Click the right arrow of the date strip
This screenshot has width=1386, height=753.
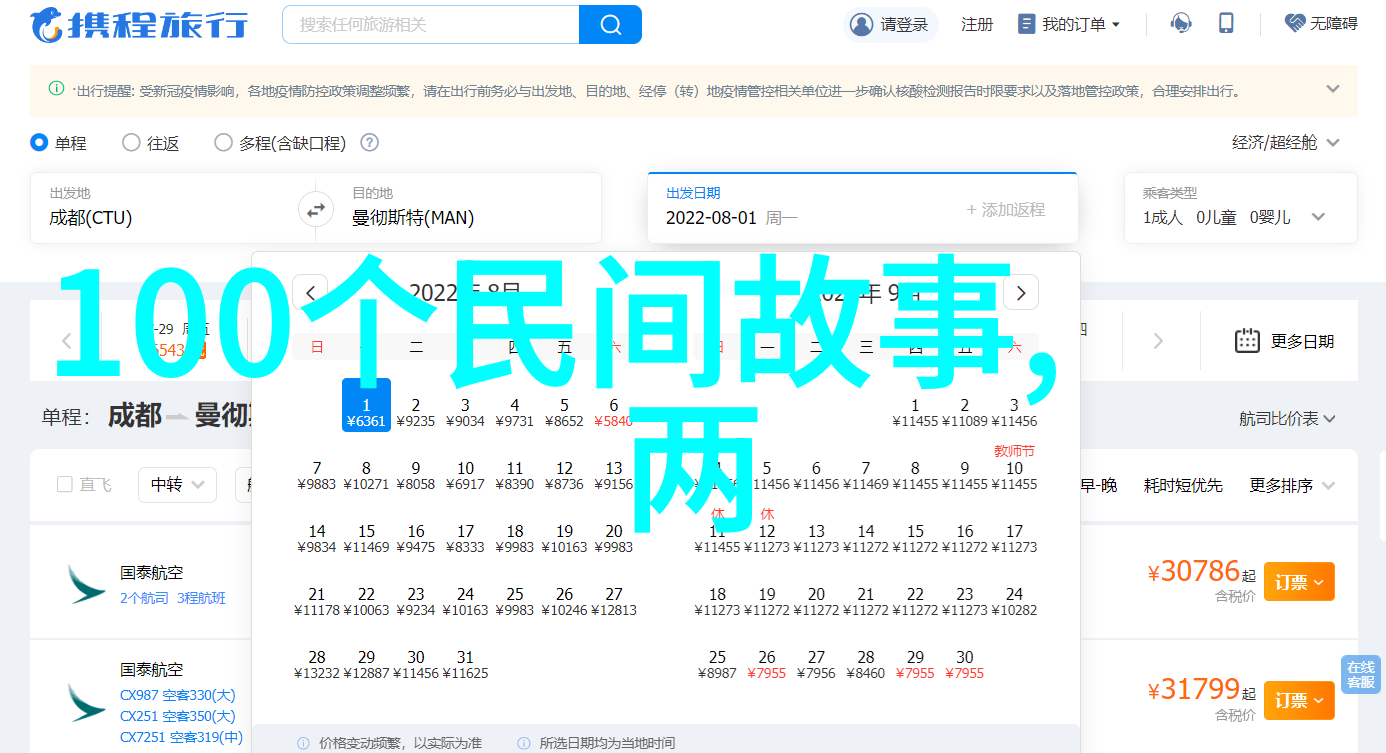point(1158,341)
